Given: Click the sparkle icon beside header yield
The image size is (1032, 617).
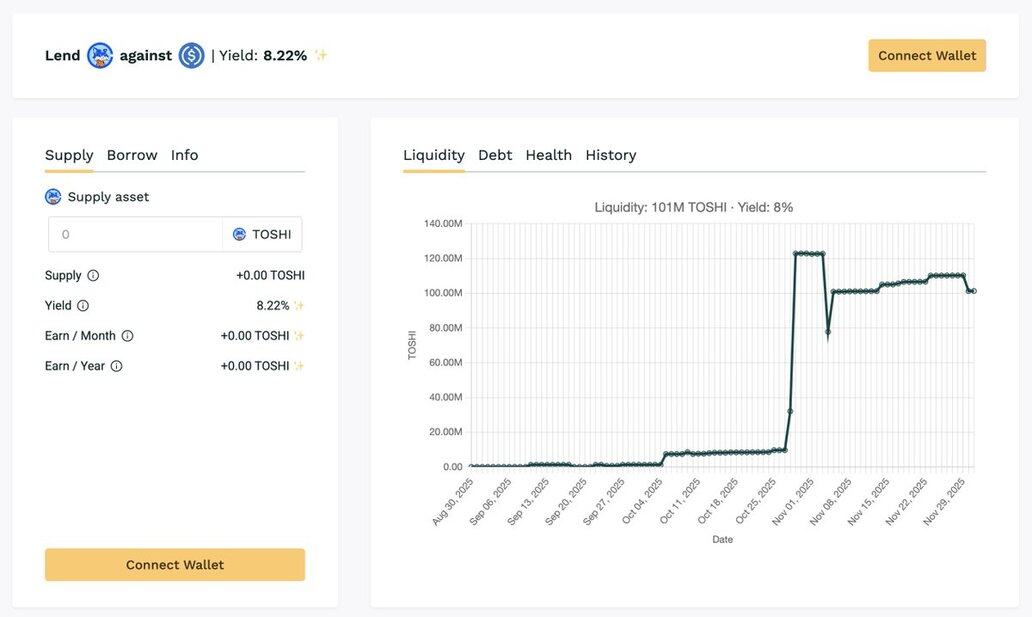Looking at the screenshot, I should pos(321,56).
